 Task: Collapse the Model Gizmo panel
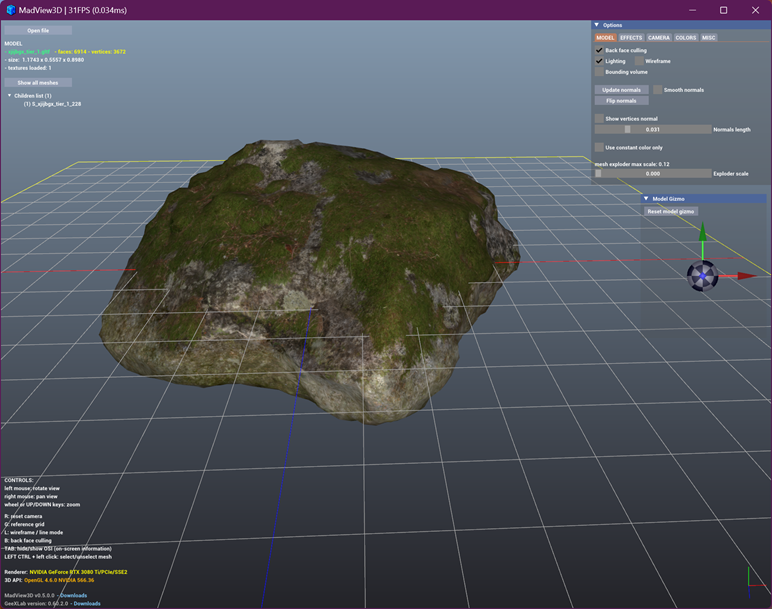click(x=646, y=199)
